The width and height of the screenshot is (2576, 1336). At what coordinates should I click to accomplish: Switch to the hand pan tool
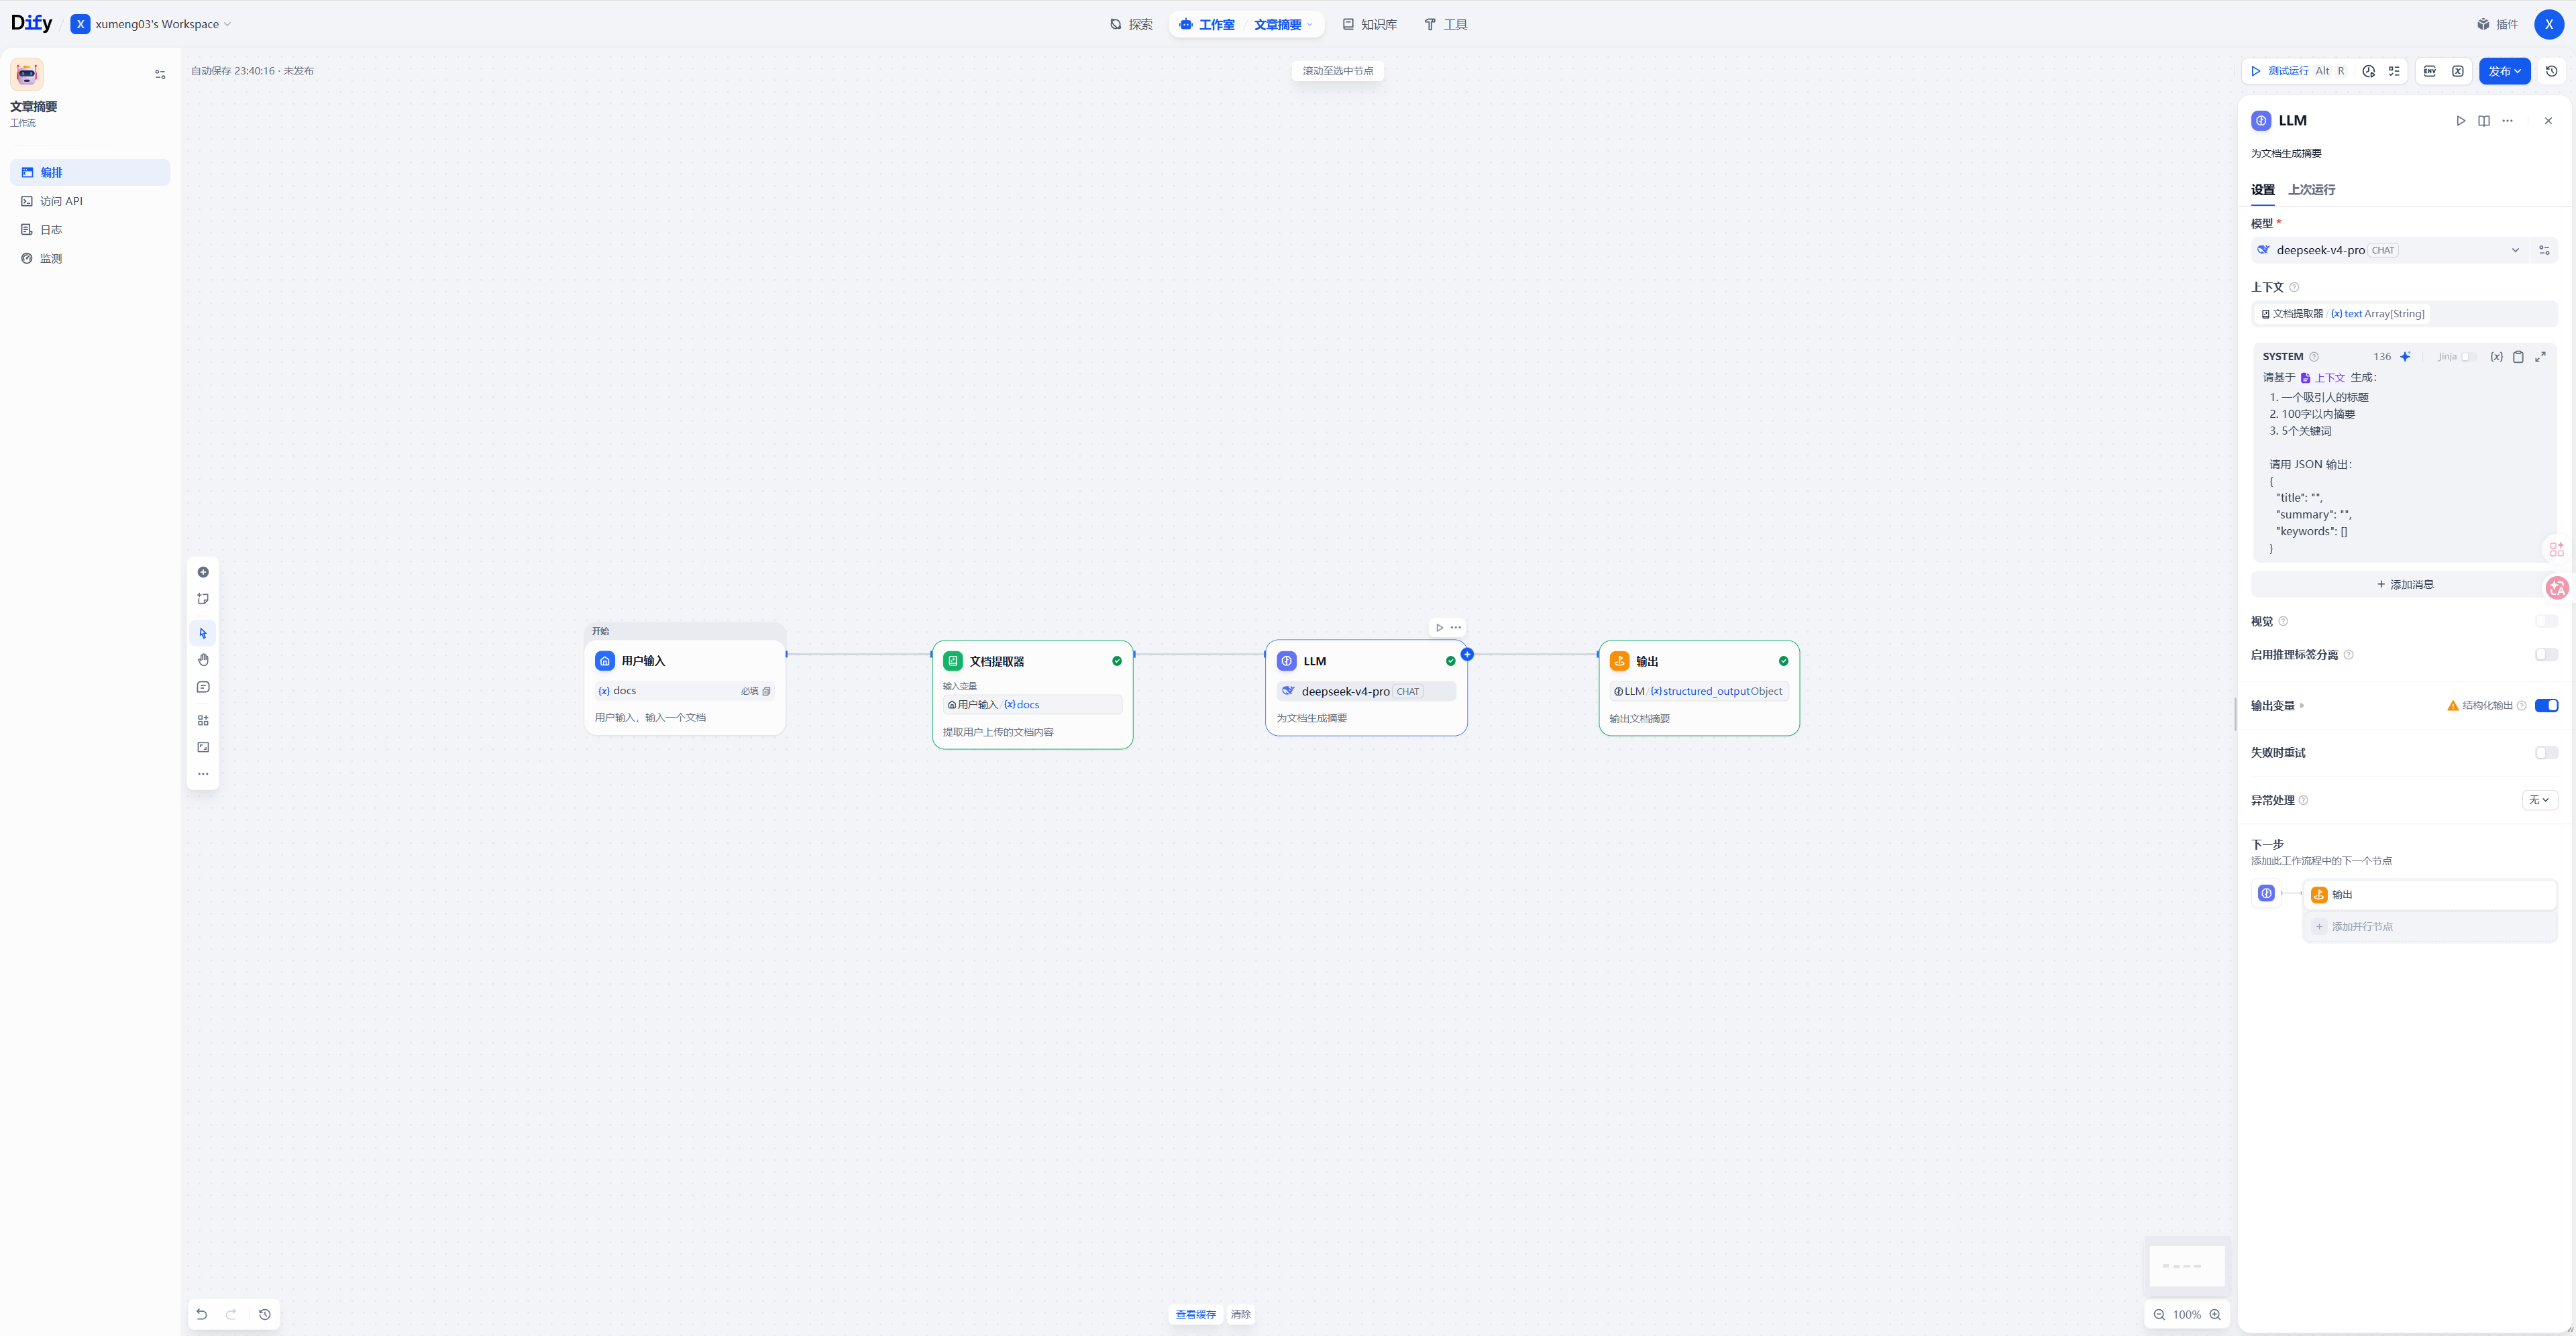click(x=203, y=660)
